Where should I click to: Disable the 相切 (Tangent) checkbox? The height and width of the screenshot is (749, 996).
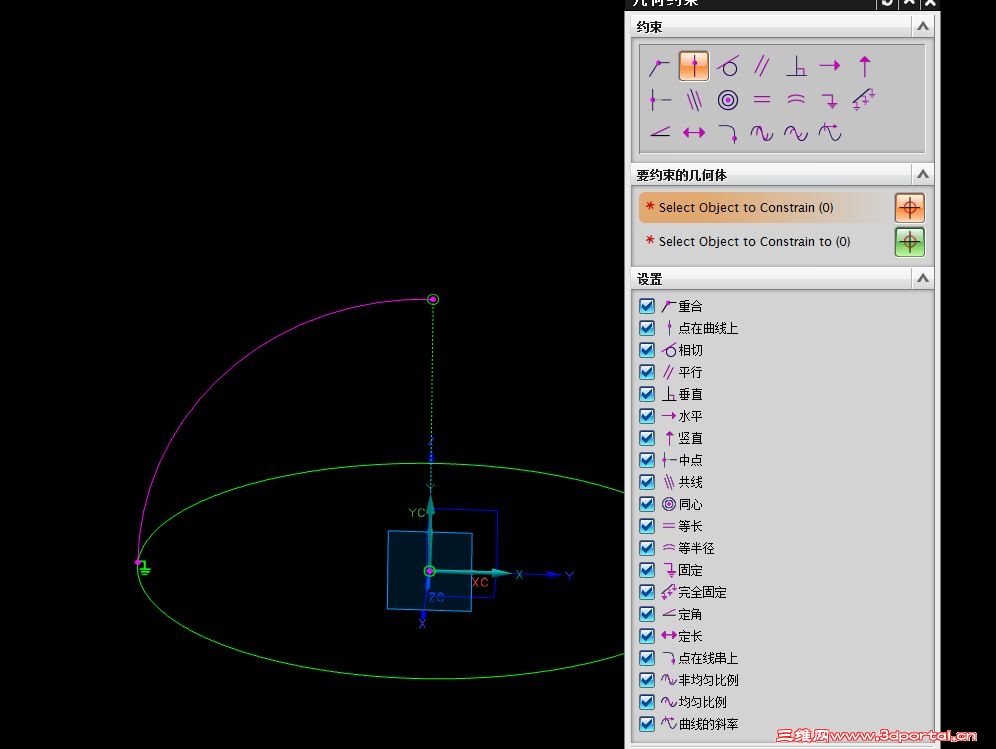(647, 350)
